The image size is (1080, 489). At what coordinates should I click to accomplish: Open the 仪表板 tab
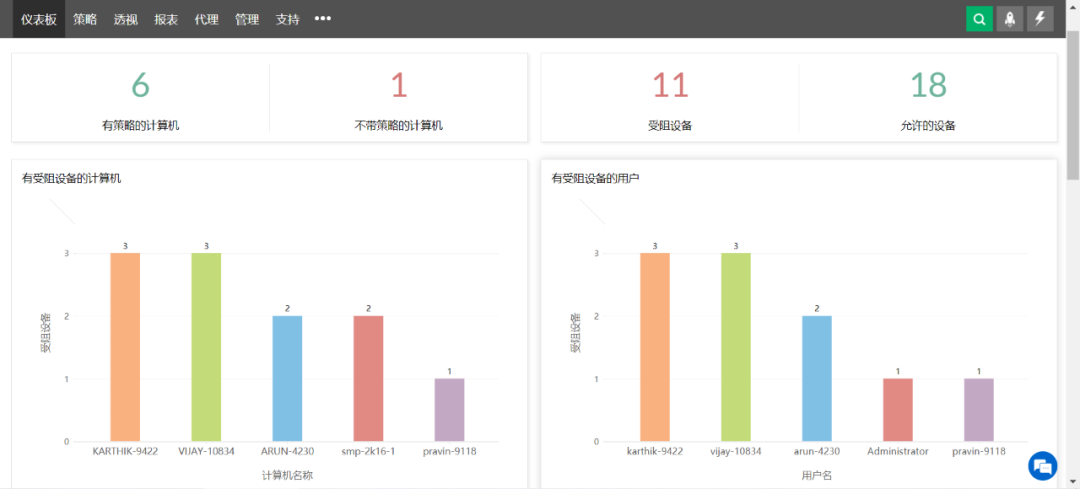pyautogui.click(x=39, y=19)
